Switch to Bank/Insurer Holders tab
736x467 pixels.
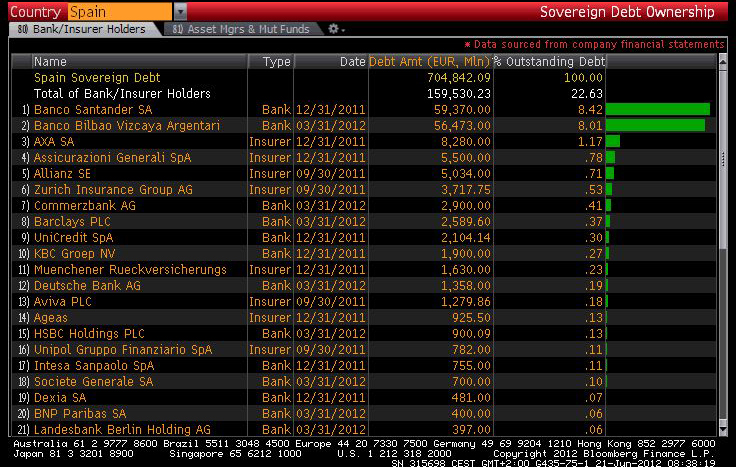(81, 30)
